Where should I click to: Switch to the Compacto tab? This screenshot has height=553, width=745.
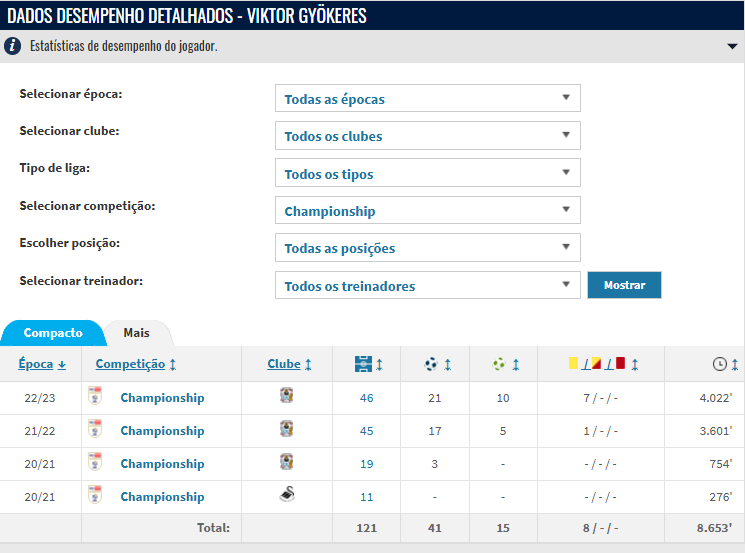tap(53, 333)
